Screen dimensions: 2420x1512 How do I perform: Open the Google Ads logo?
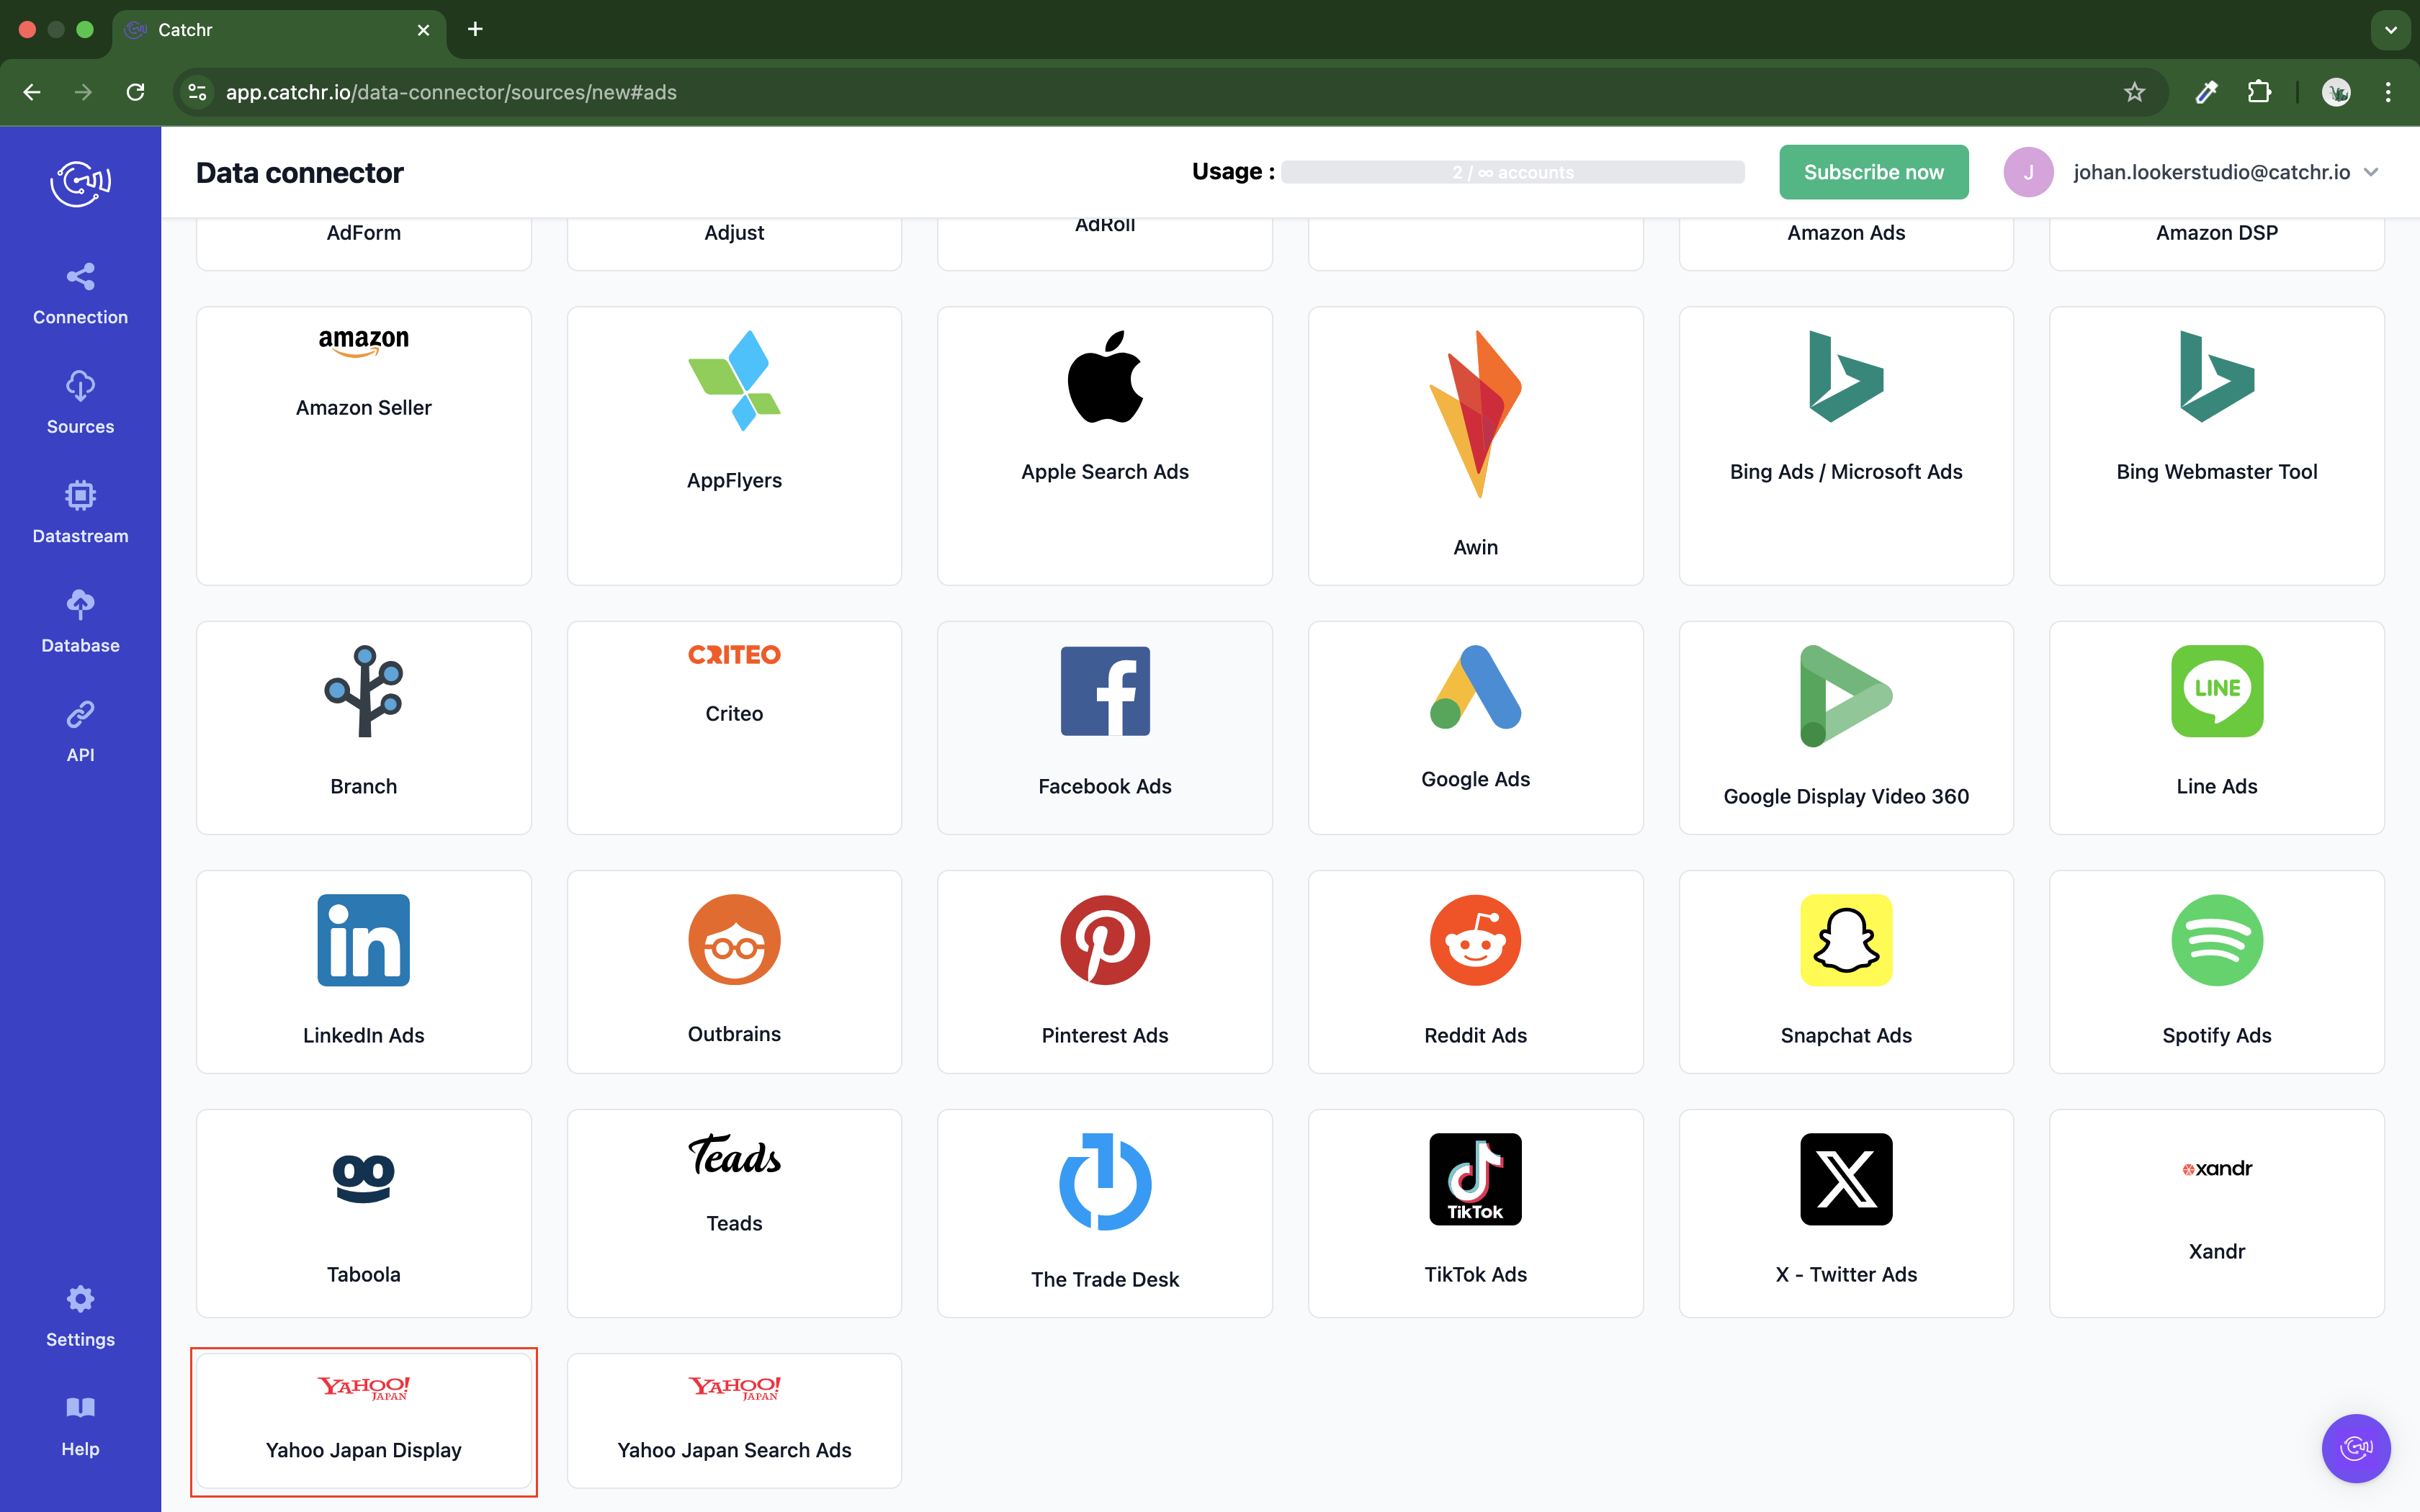pyautogui.click(x=1475, y=687)
